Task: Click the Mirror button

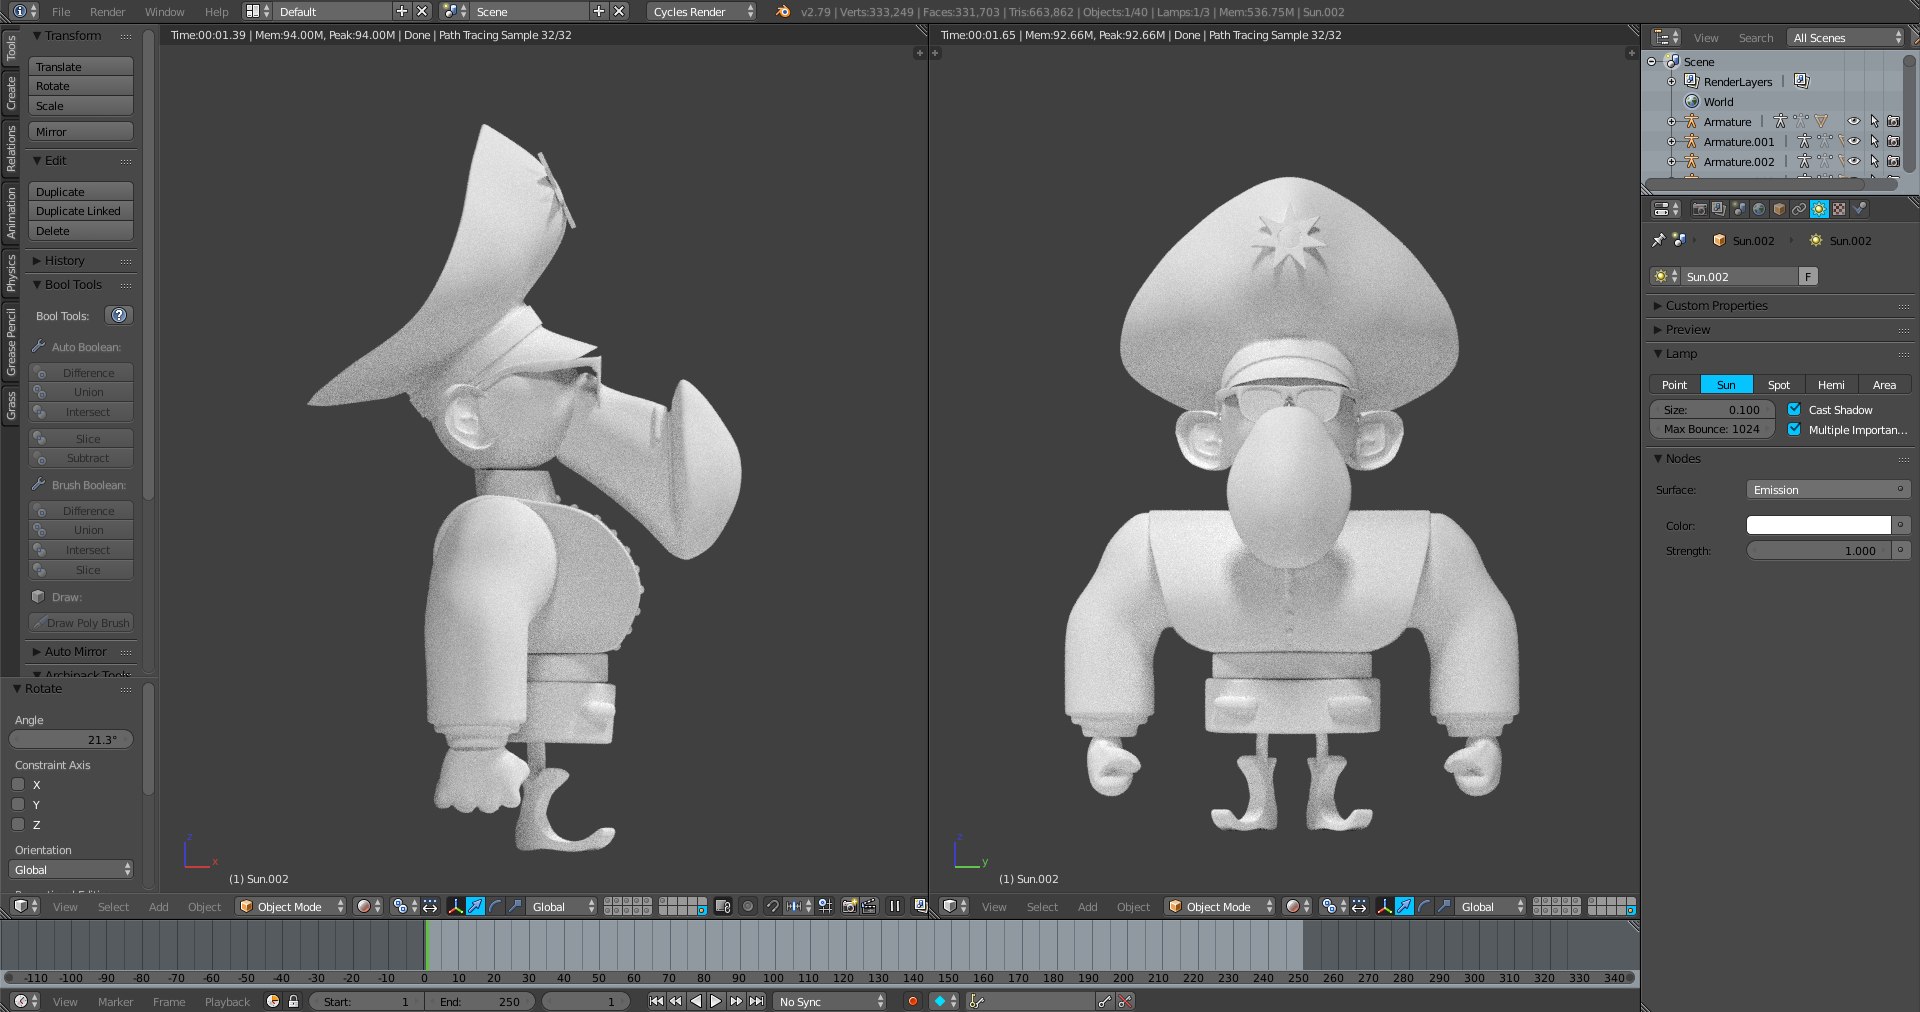Action: click(x=81, y=131)
